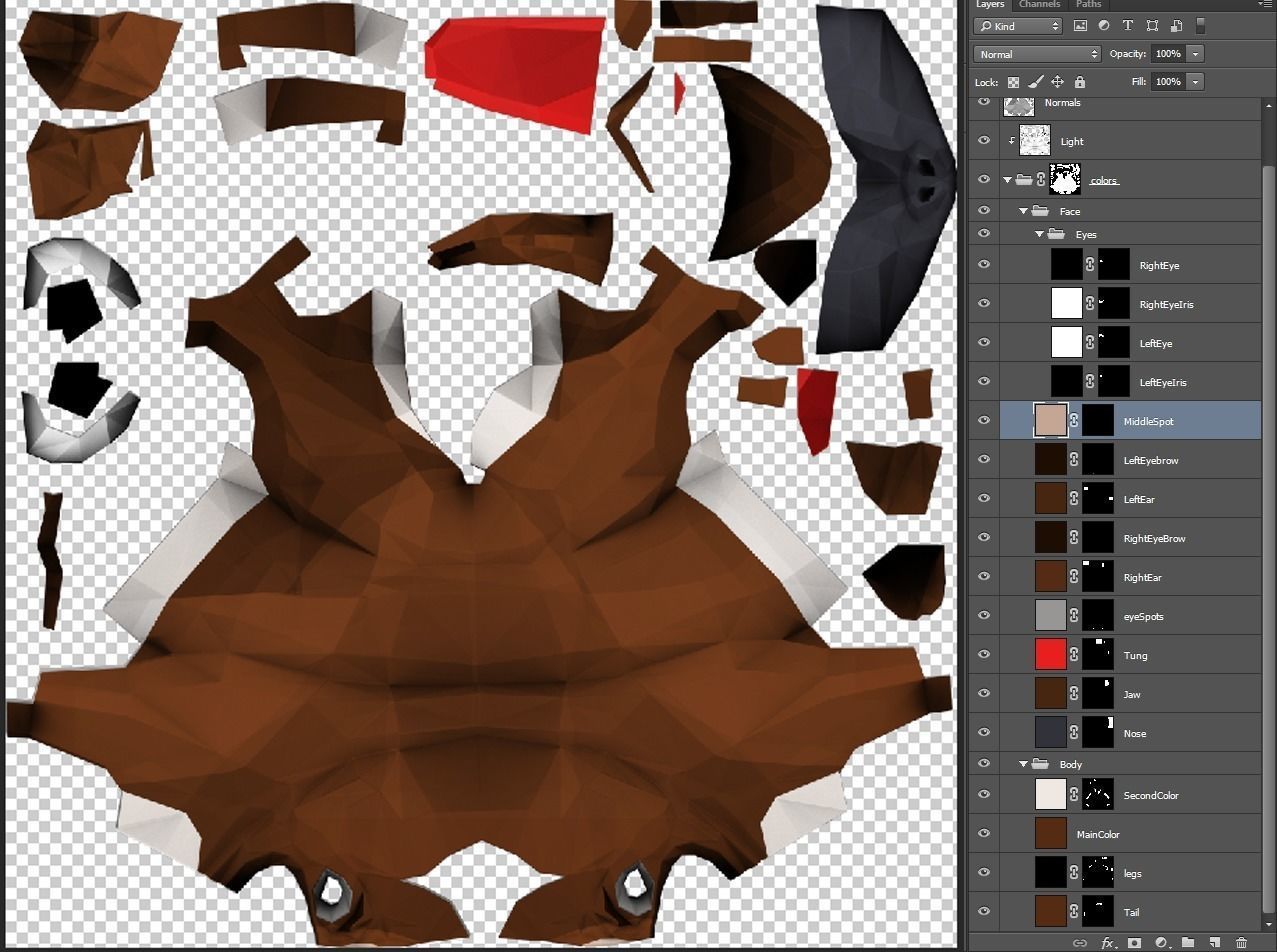Hide the Normals layer
This screenshot has height=952, width=1277.
click(x=984, y=102)
